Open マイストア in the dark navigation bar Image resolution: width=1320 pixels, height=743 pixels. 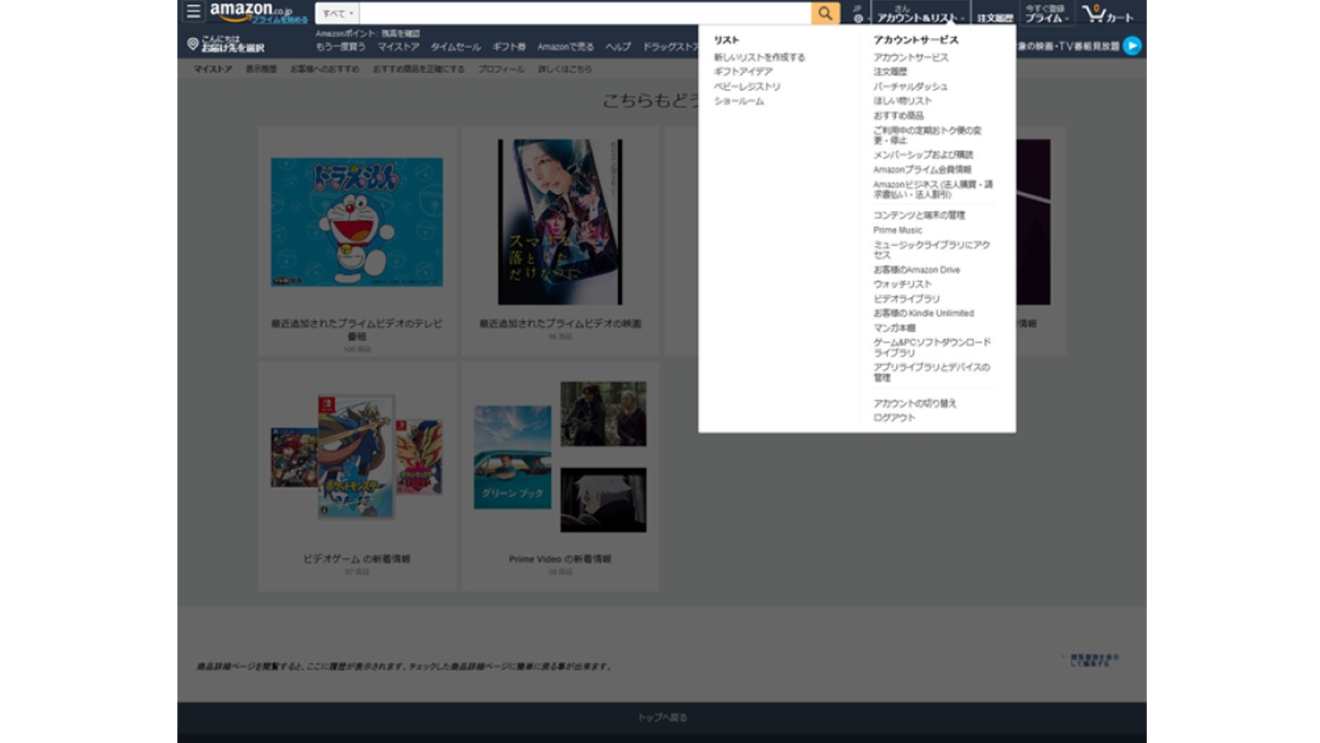(x=398, y=47)
